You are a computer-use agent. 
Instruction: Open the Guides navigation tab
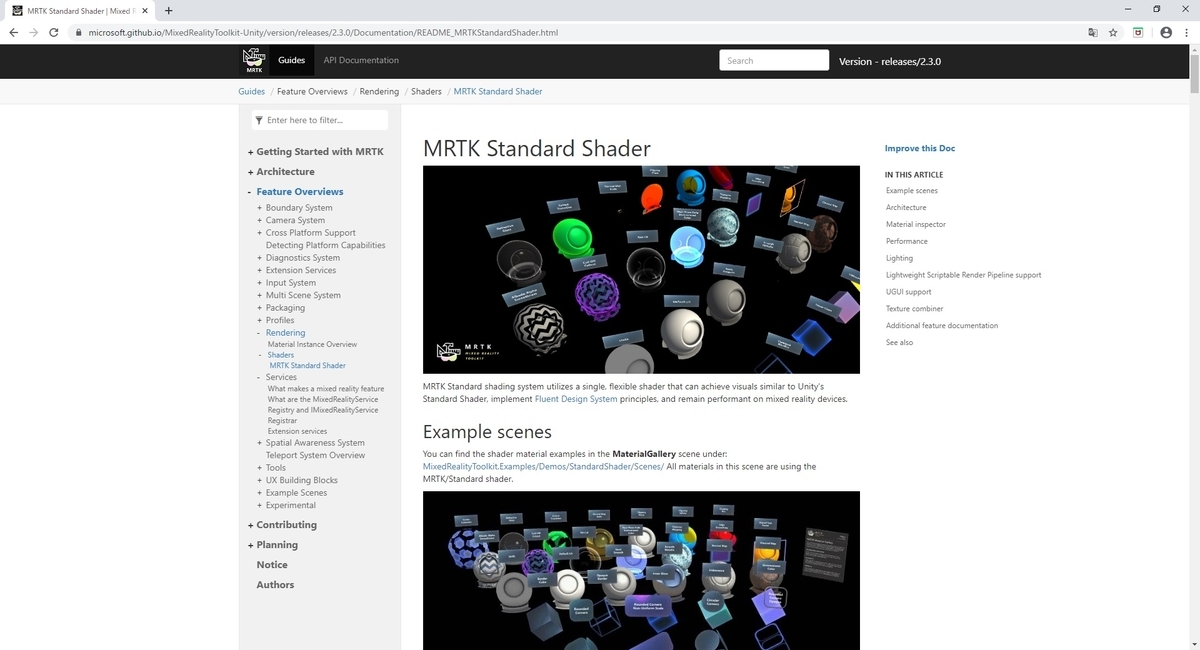coord(291,60)
